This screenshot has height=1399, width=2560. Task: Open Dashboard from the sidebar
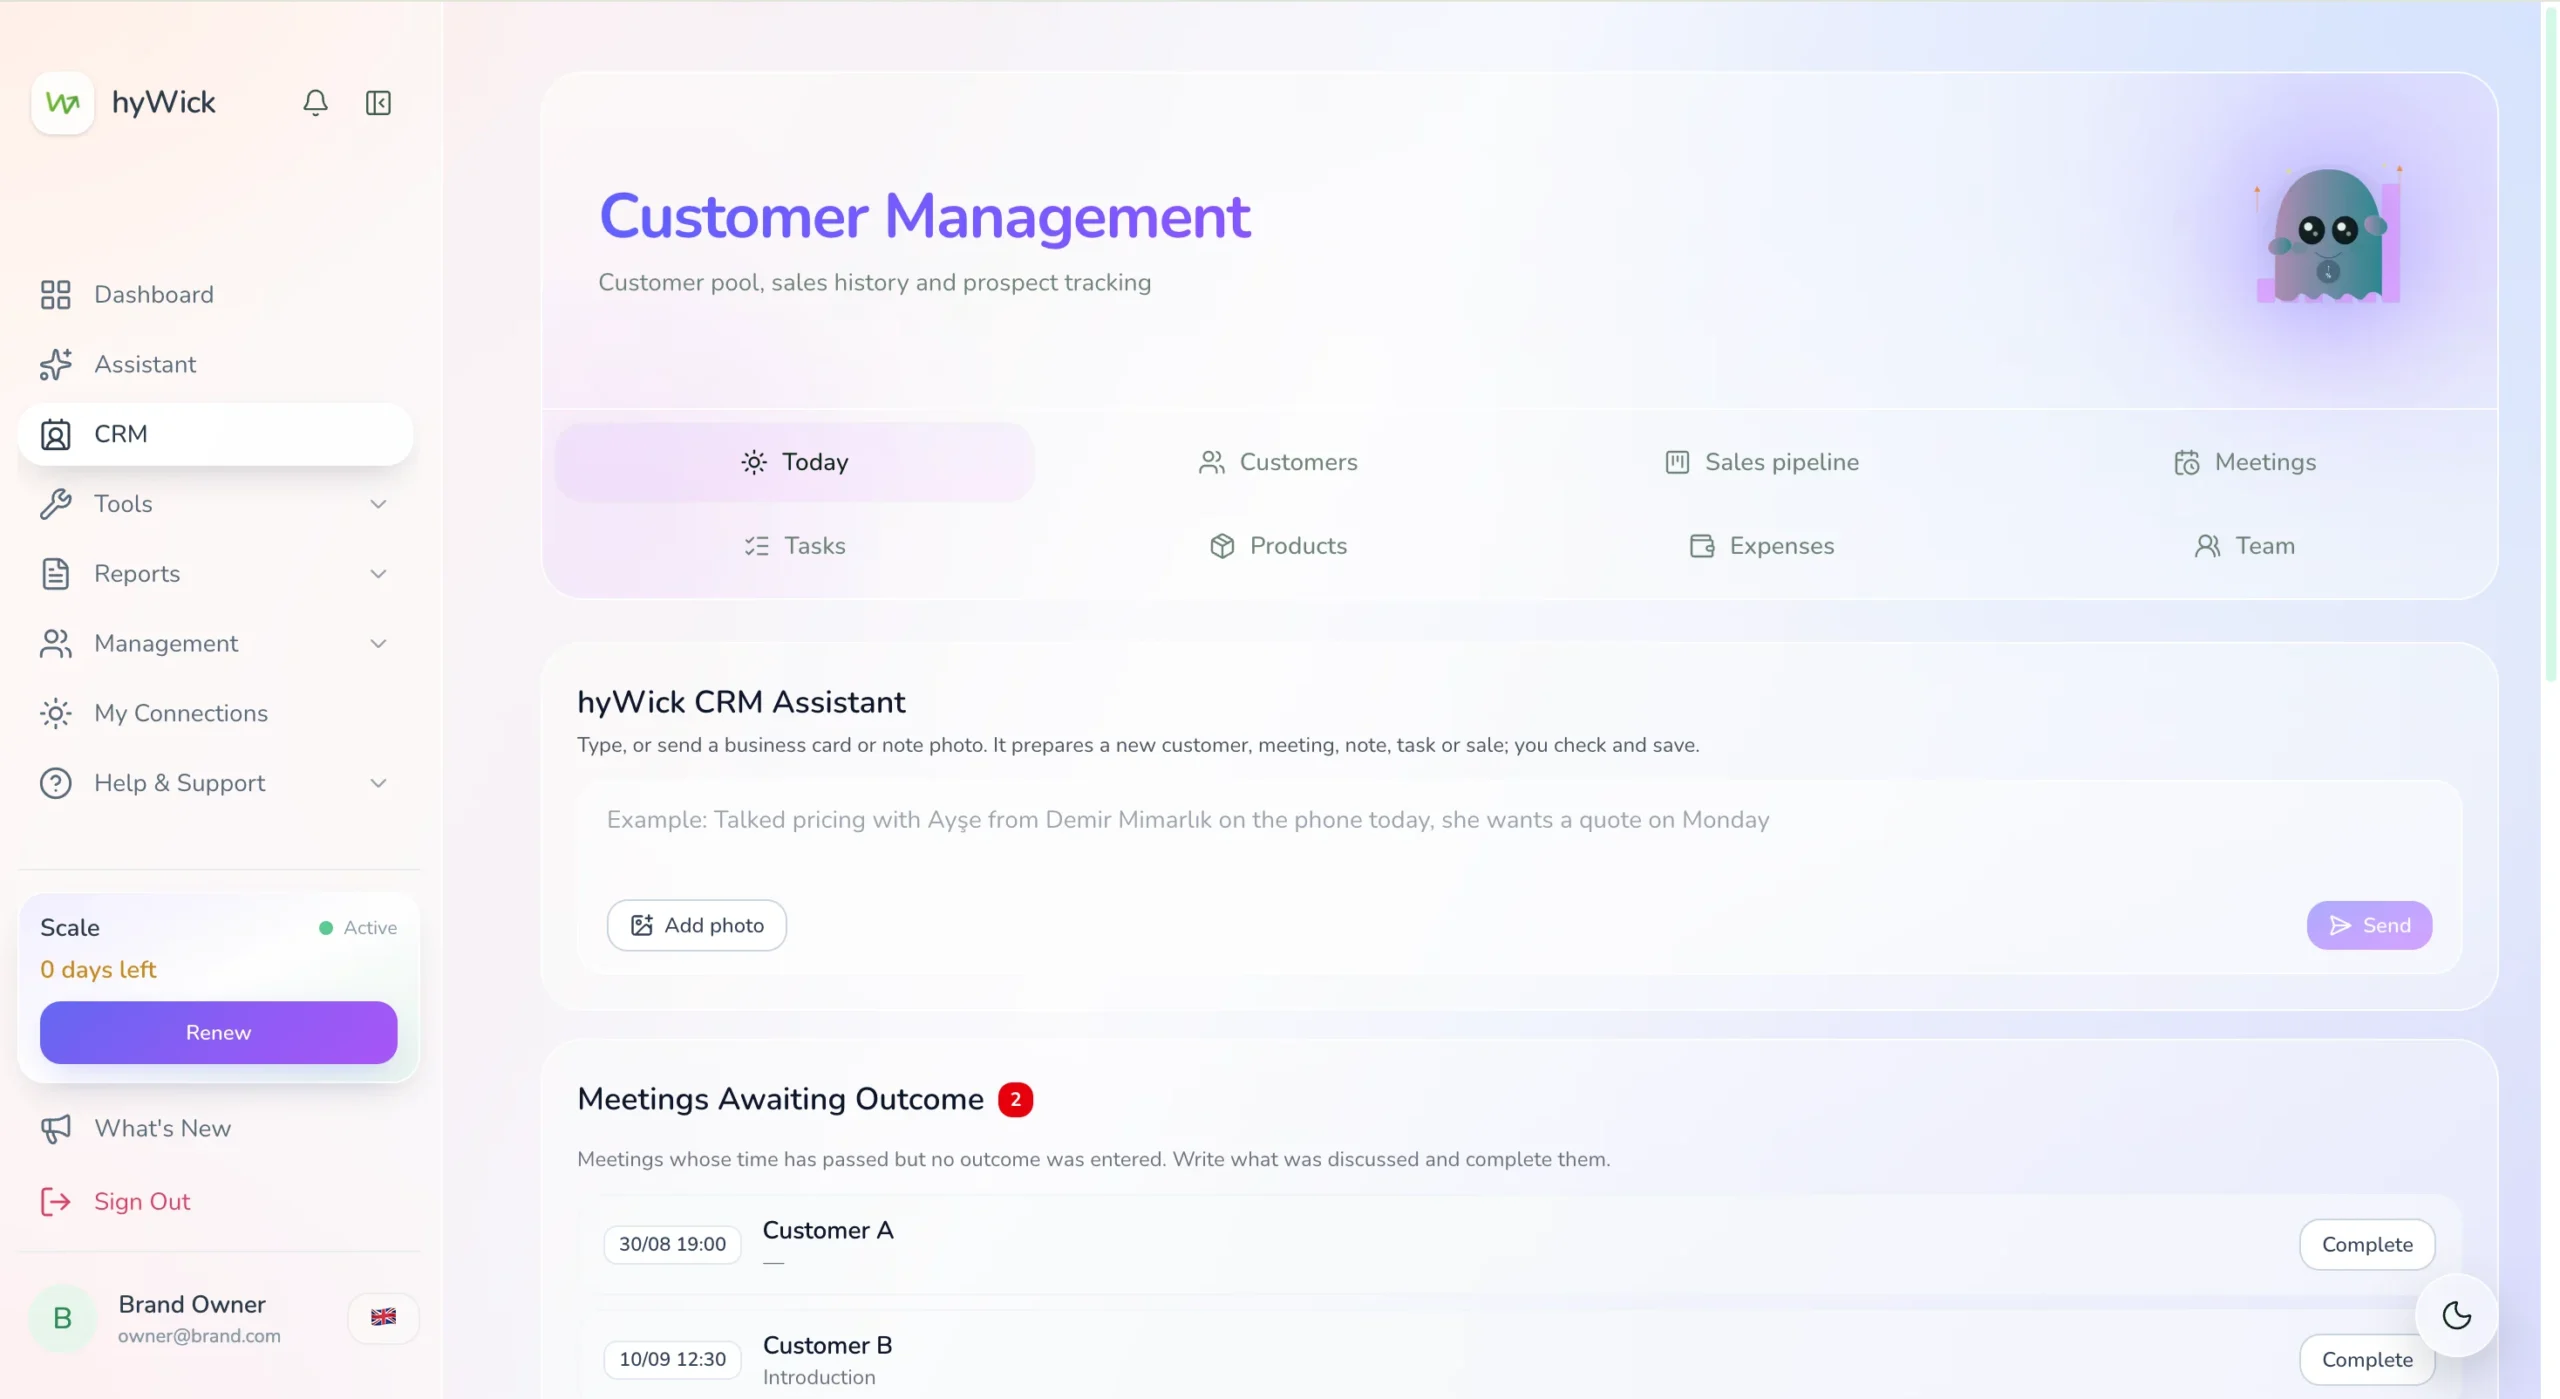[215, 294]
